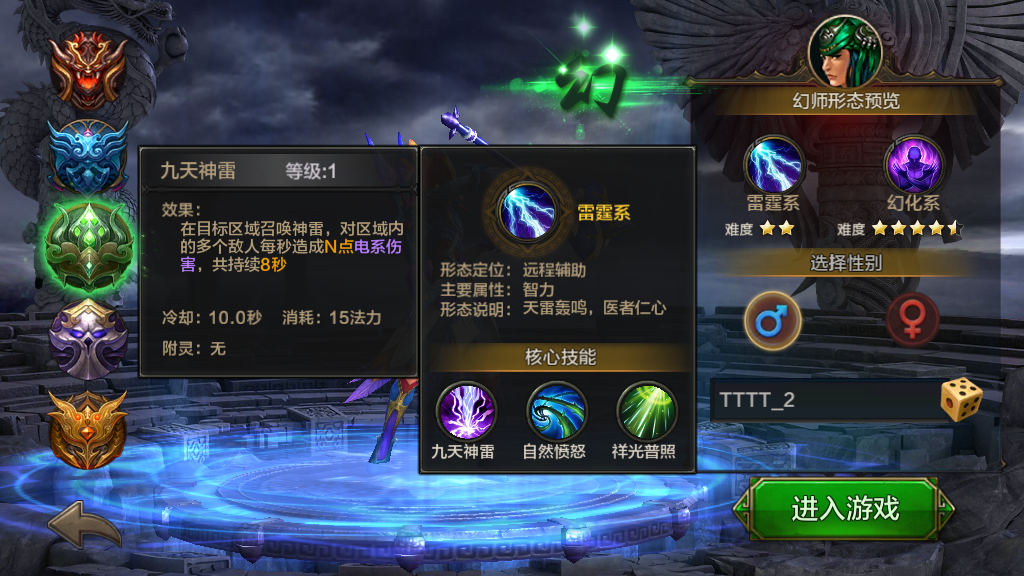
Task: Click the character name field TTTT_2
Action: [x=825, y=400]
